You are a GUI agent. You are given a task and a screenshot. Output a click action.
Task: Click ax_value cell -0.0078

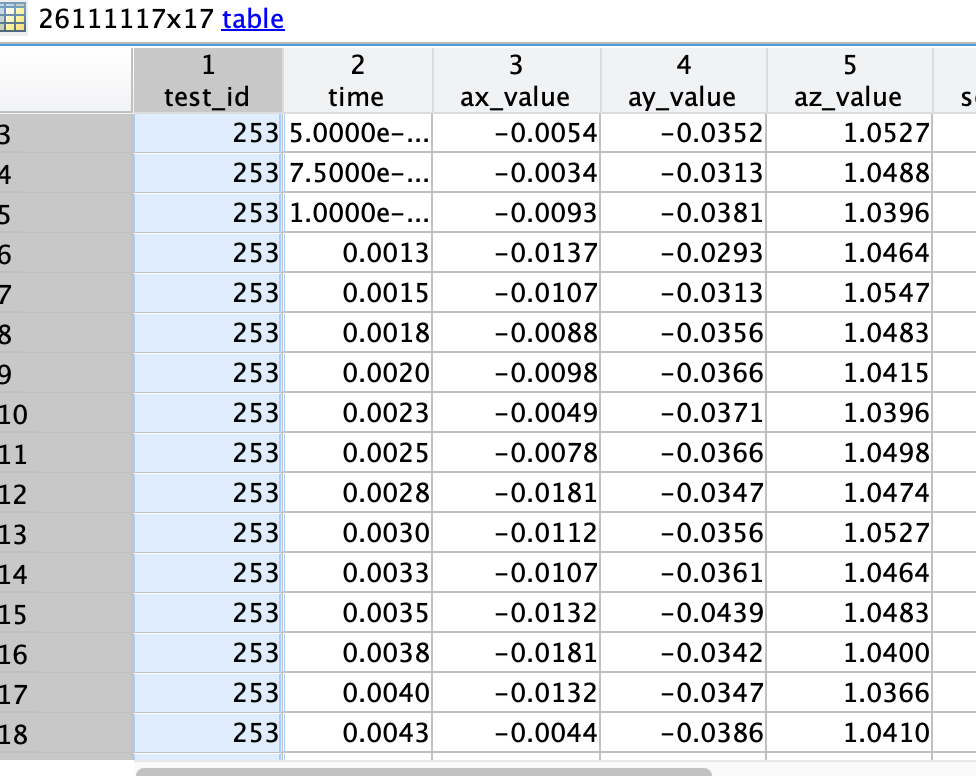[517, 453]
